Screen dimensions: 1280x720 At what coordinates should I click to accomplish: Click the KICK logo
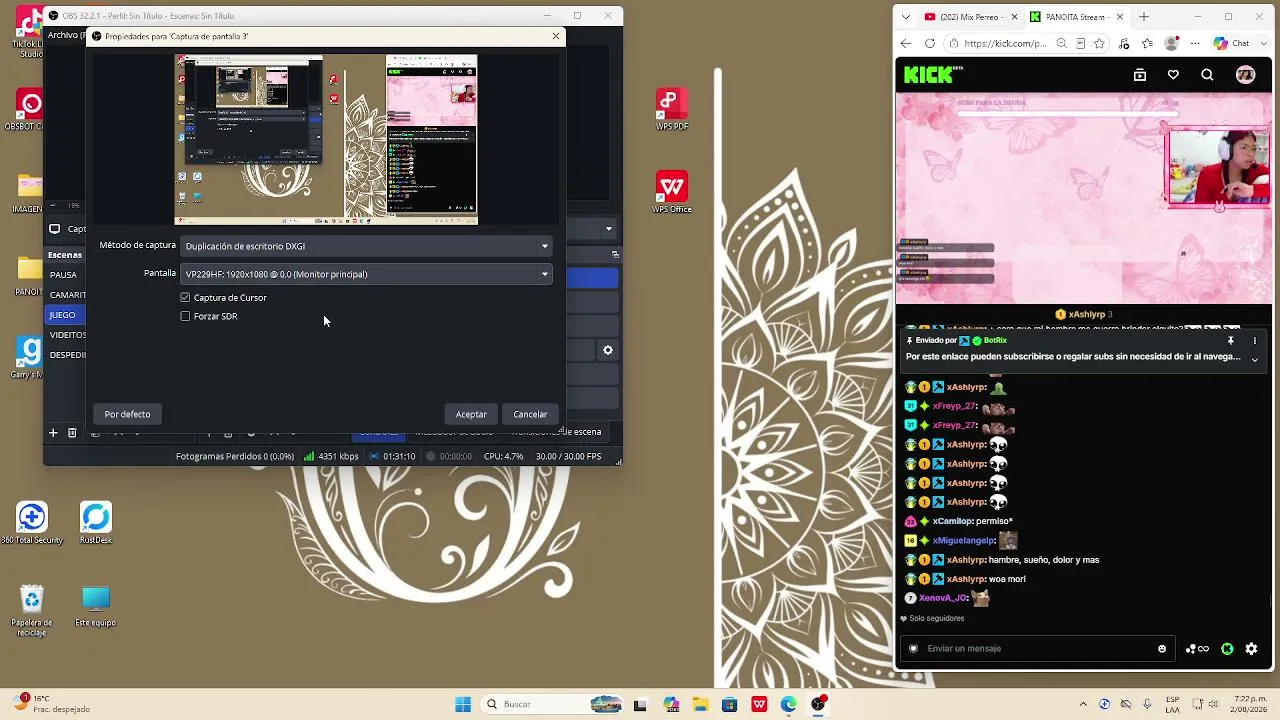(932, 75)
